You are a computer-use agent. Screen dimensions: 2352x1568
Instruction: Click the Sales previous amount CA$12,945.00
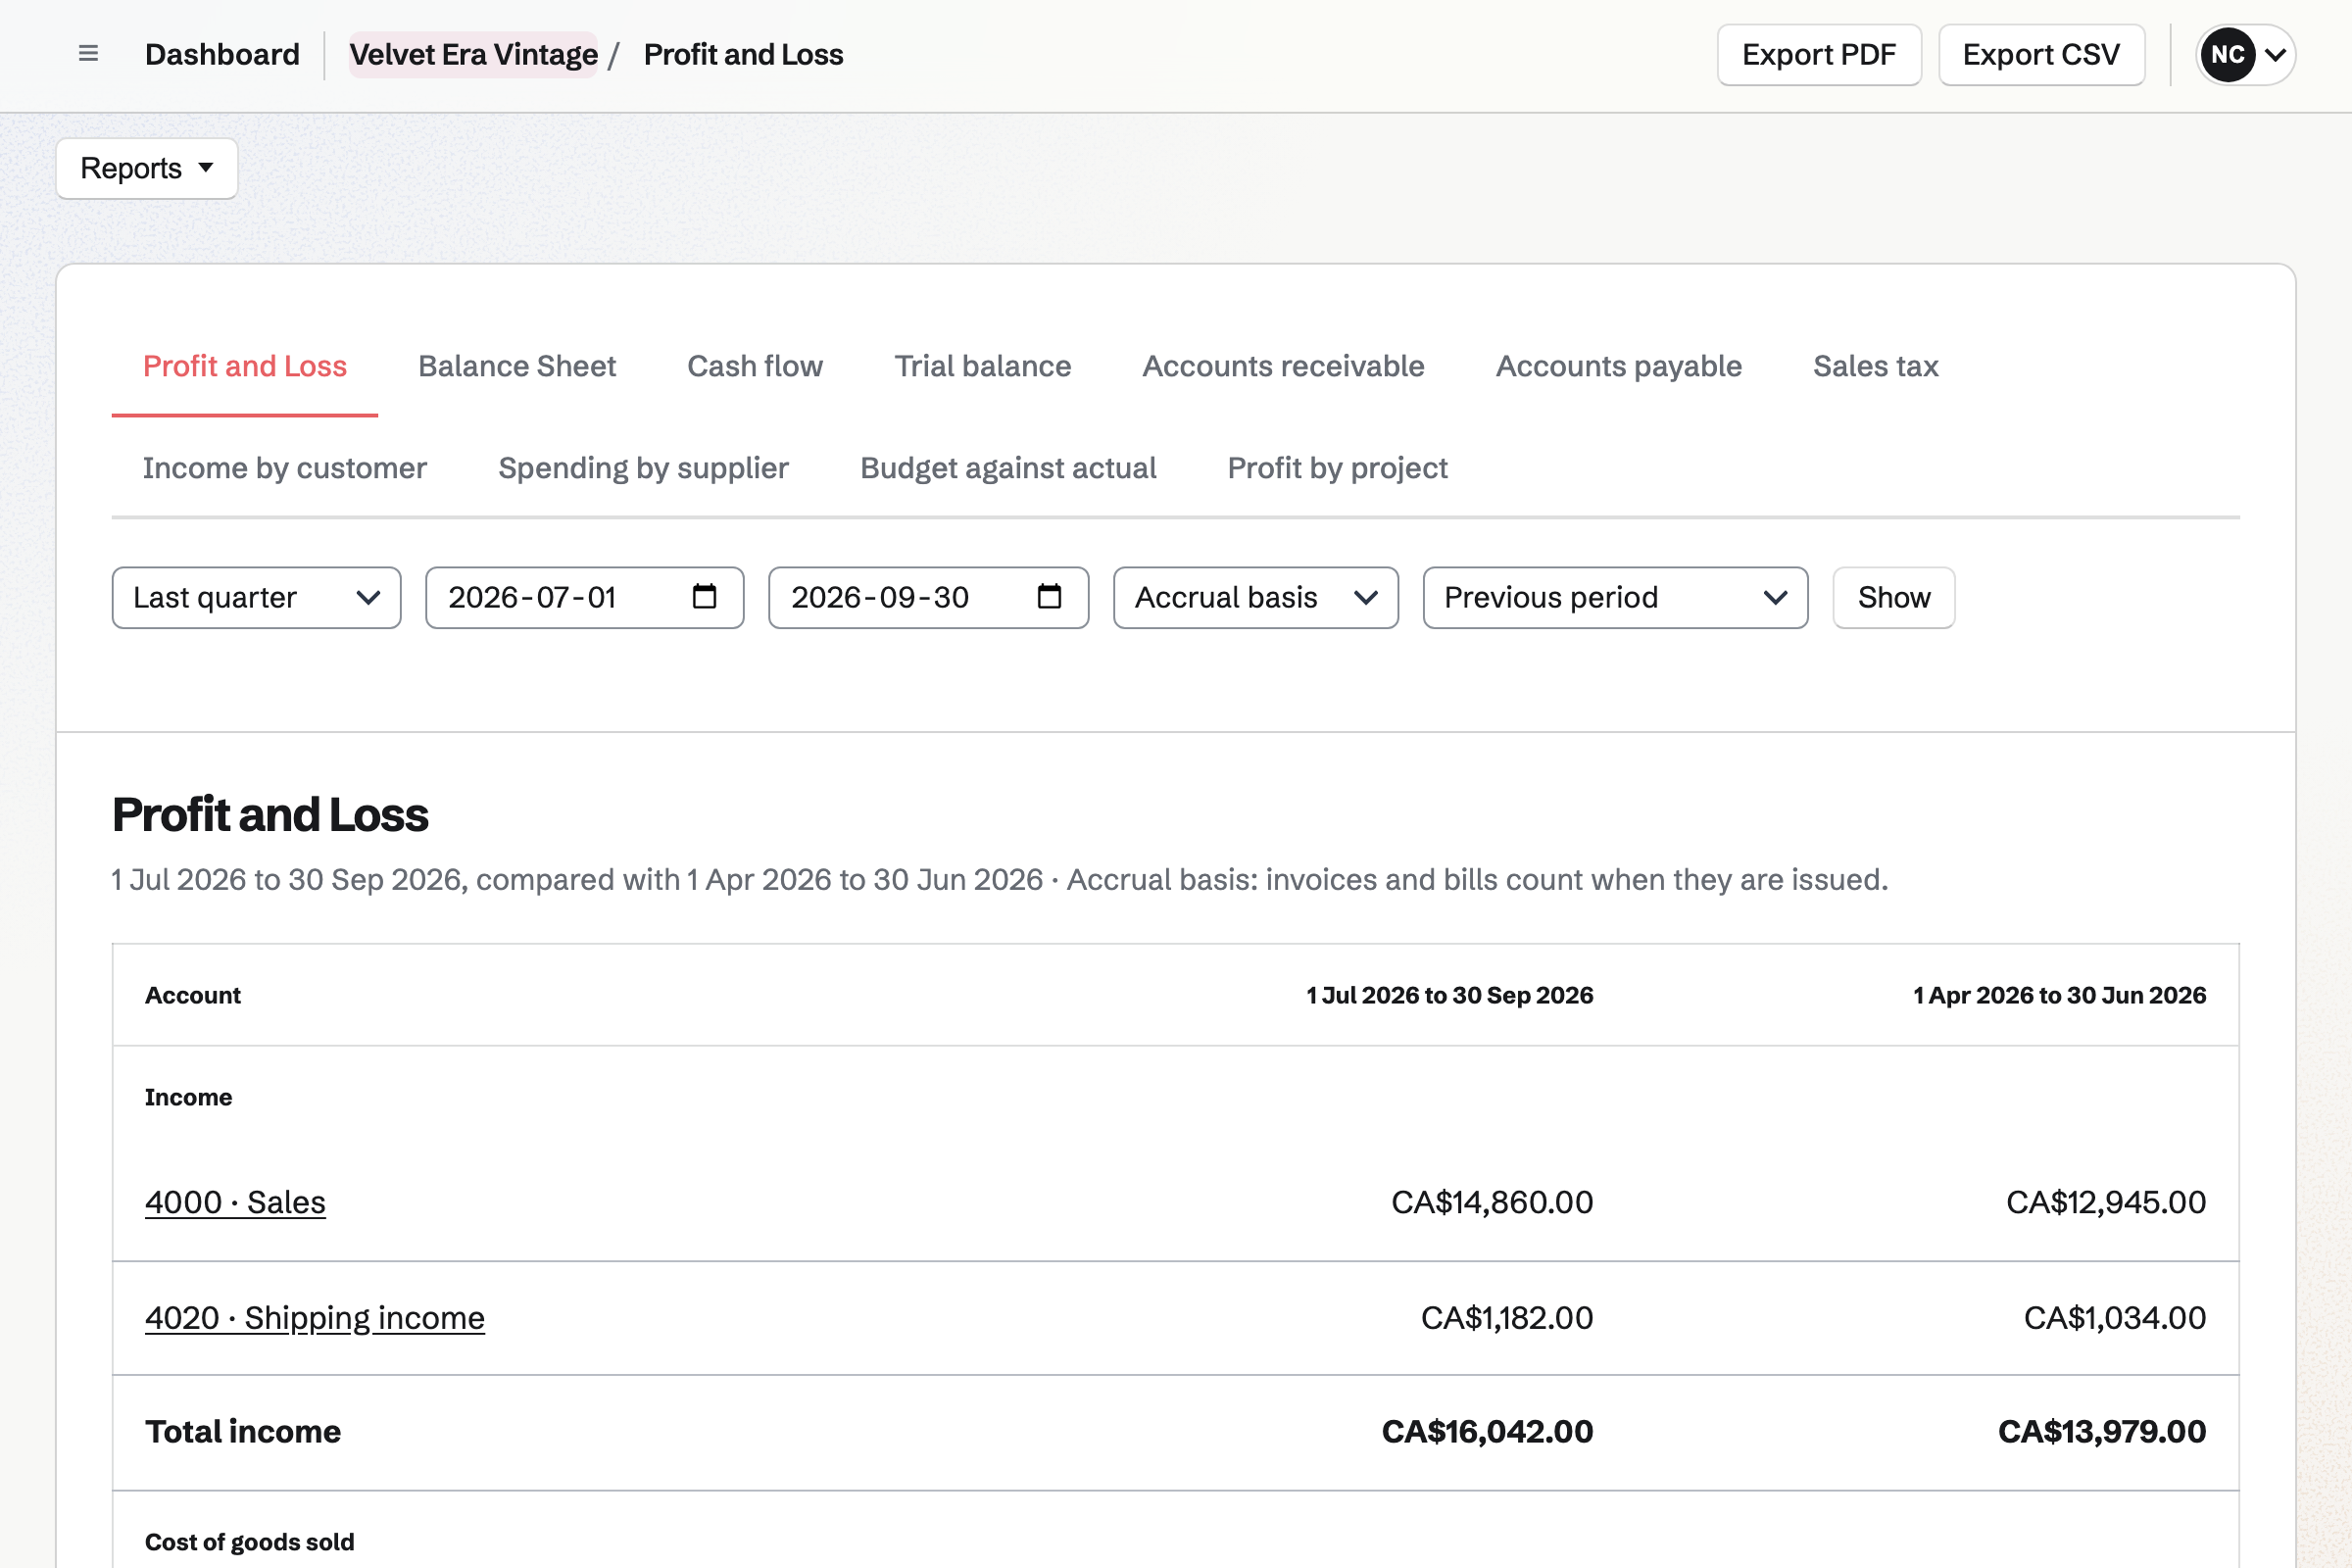tap(2106, 1202)
